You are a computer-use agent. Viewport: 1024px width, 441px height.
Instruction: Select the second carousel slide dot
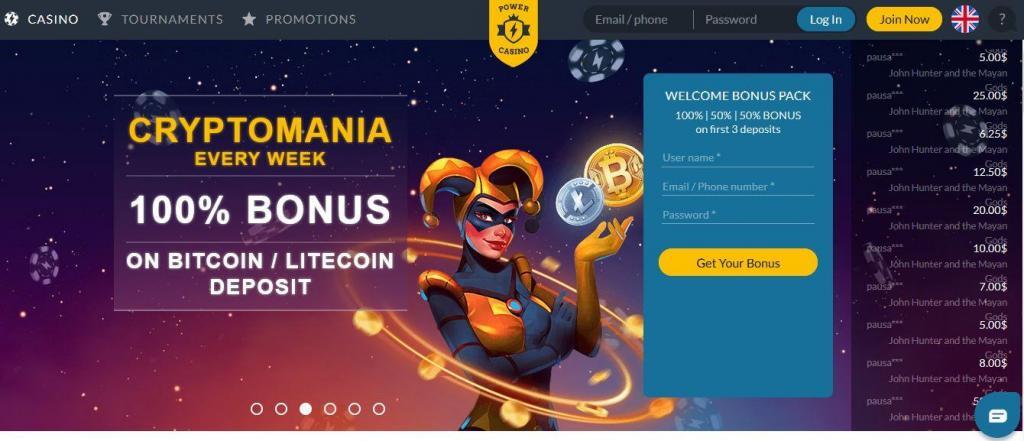pos(281,409)
